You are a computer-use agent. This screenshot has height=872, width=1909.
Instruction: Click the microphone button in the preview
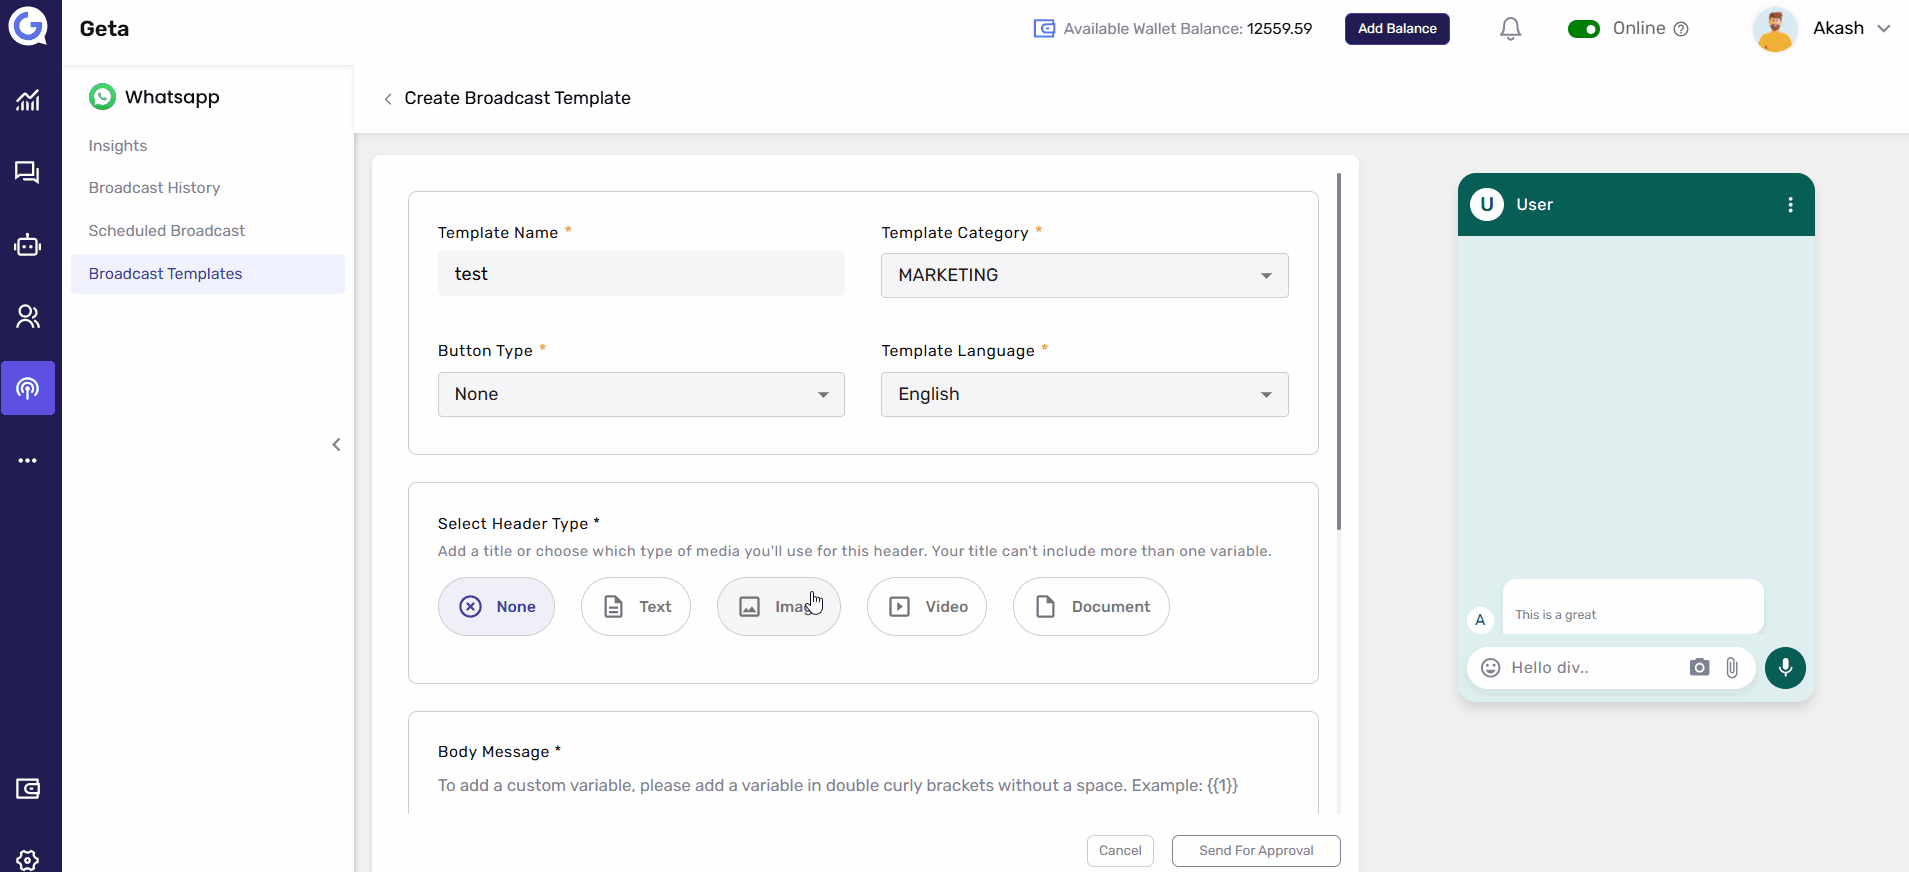coord(1785,668)
